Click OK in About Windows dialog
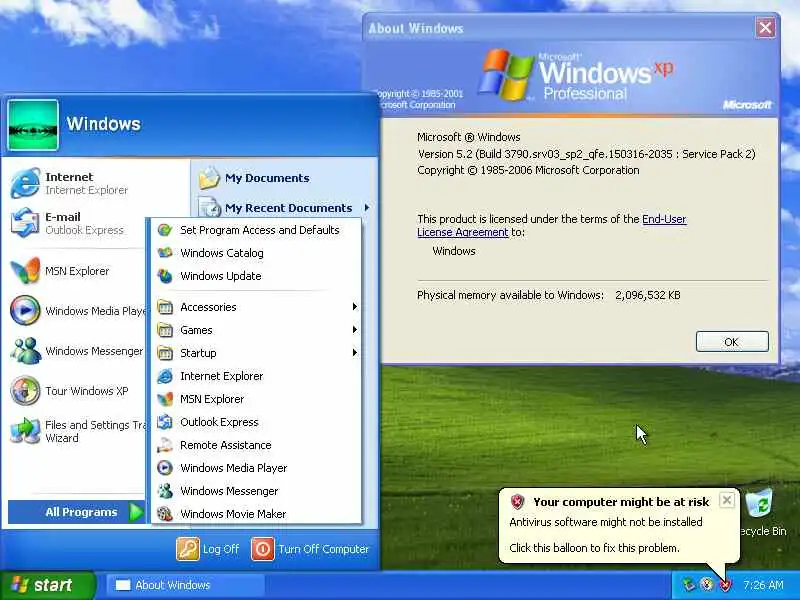The width and height of the screenshot is (800, 600). [732, 342]
